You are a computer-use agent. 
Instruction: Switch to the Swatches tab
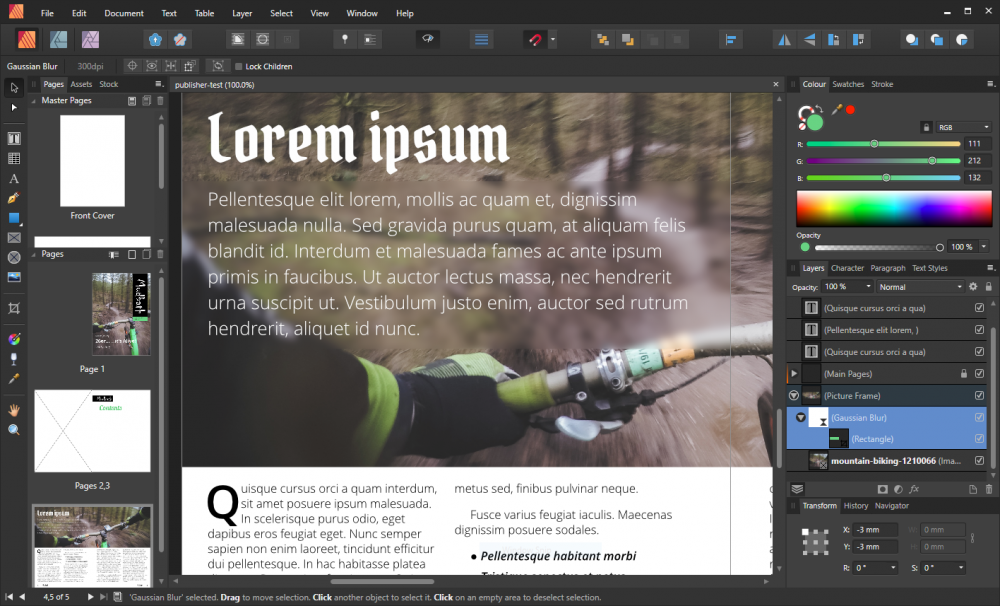848,84
